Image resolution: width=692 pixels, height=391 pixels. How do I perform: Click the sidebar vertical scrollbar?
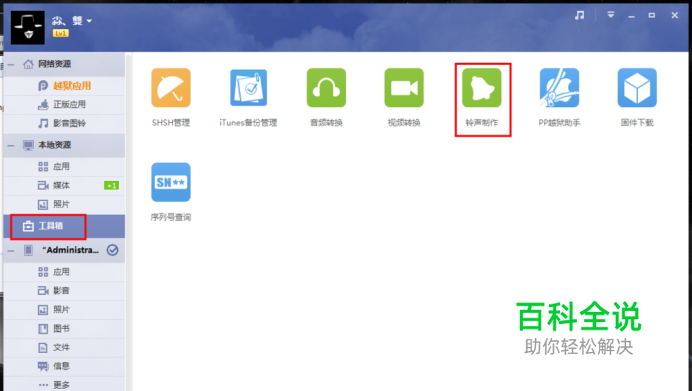click(128, 221)
